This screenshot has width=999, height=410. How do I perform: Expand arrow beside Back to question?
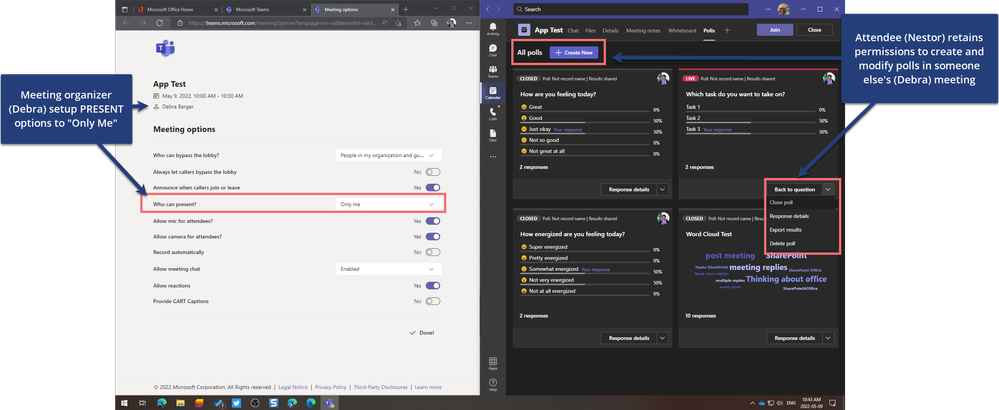click(828, 189)
